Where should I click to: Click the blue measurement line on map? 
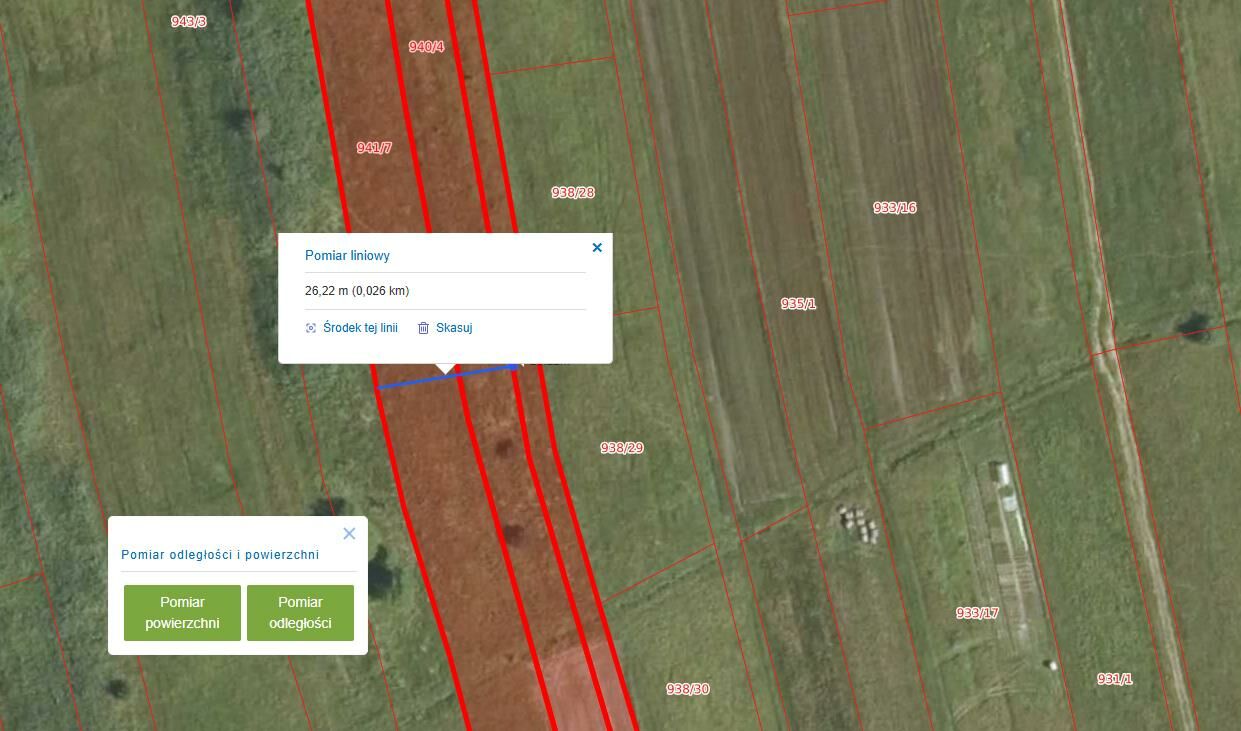coord(410,382)
